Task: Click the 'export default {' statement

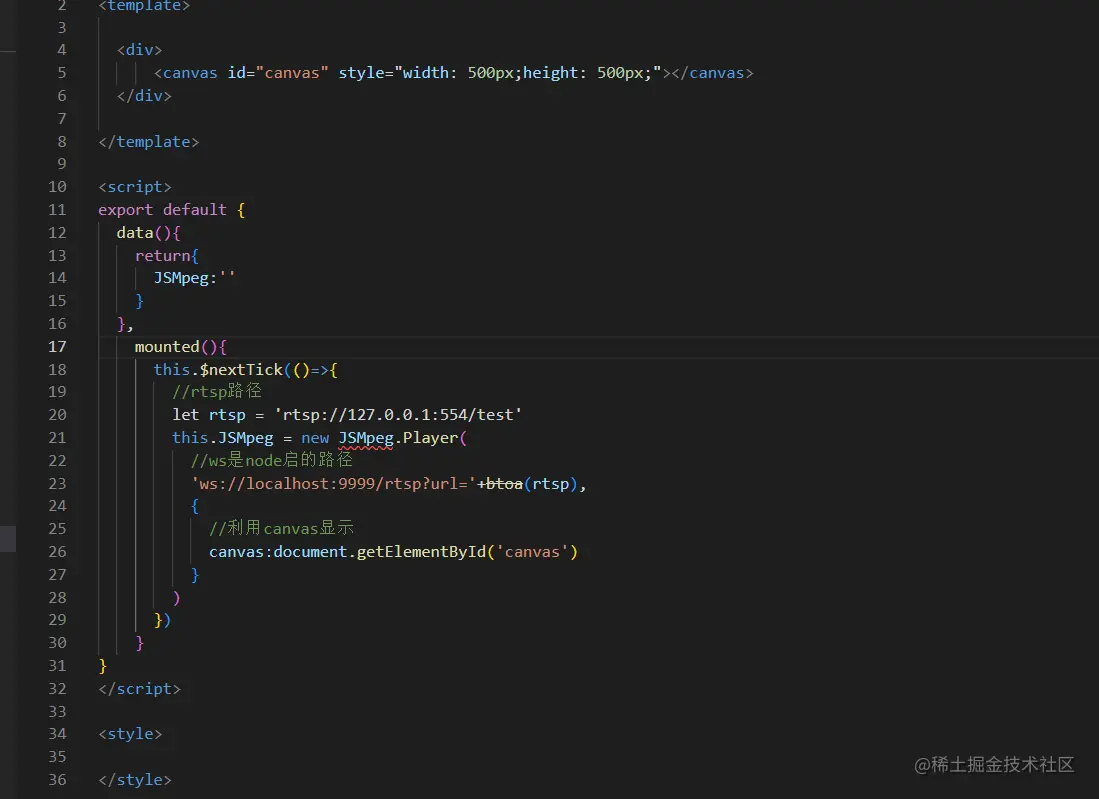Action: (x=172, y=210)
